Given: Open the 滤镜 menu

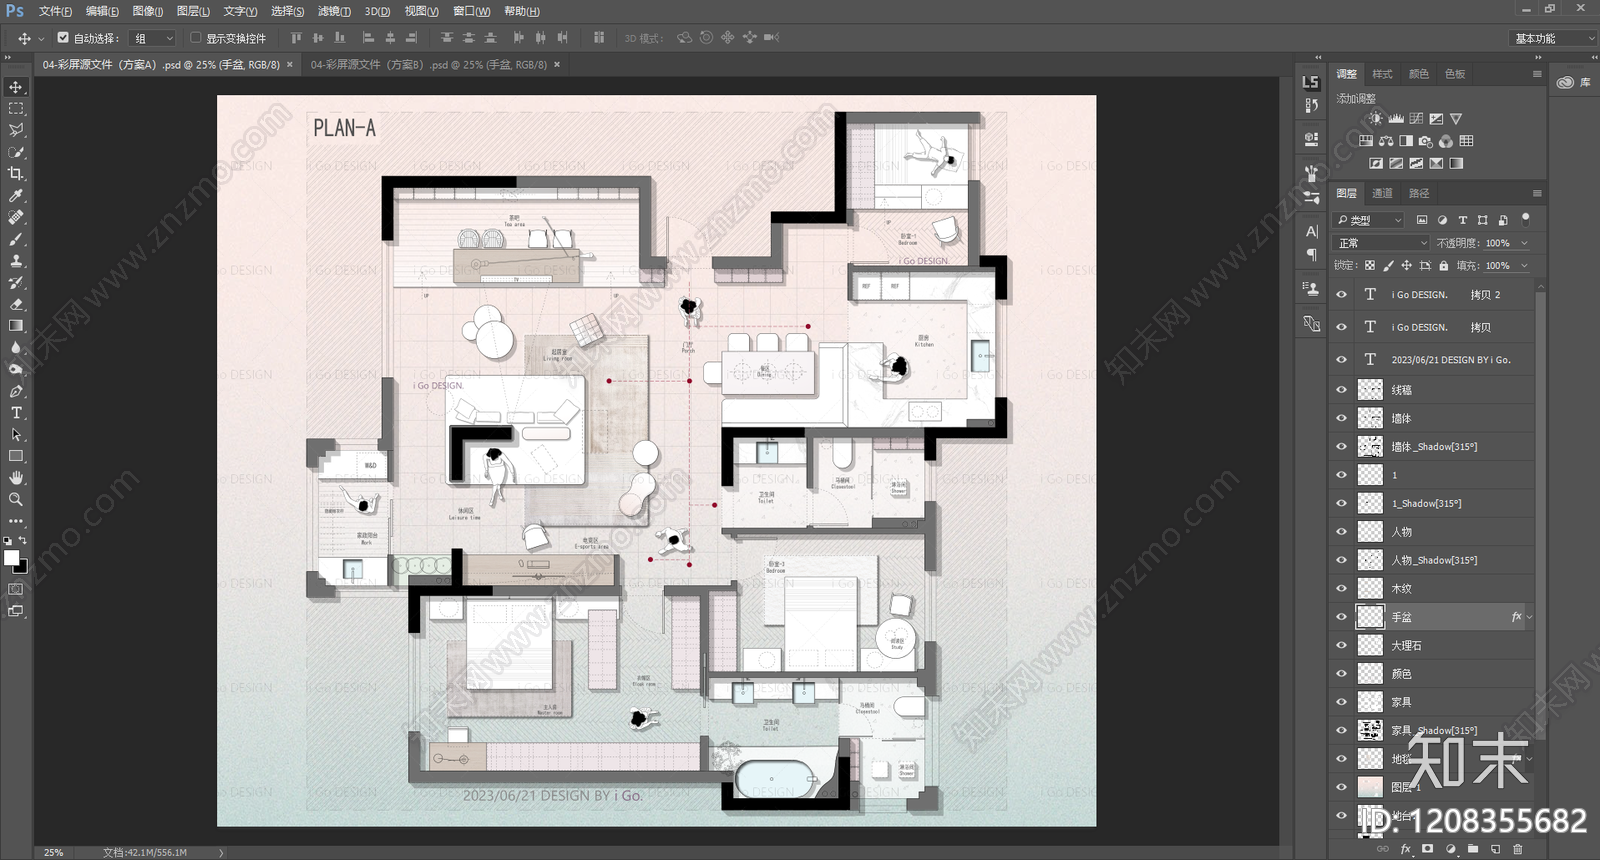Looking at the screenshot, I should click(334, 11).
